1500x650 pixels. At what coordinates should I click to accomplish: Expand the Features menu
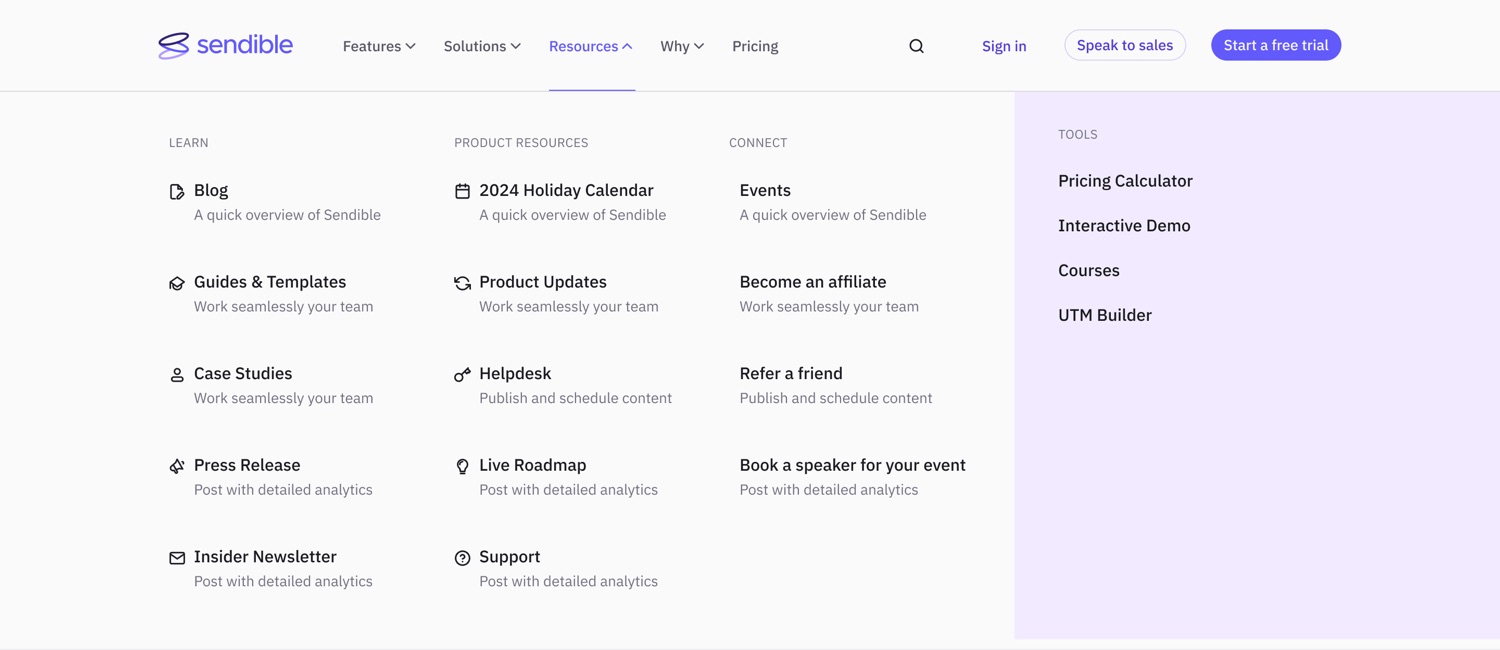[x=379, y=46]
